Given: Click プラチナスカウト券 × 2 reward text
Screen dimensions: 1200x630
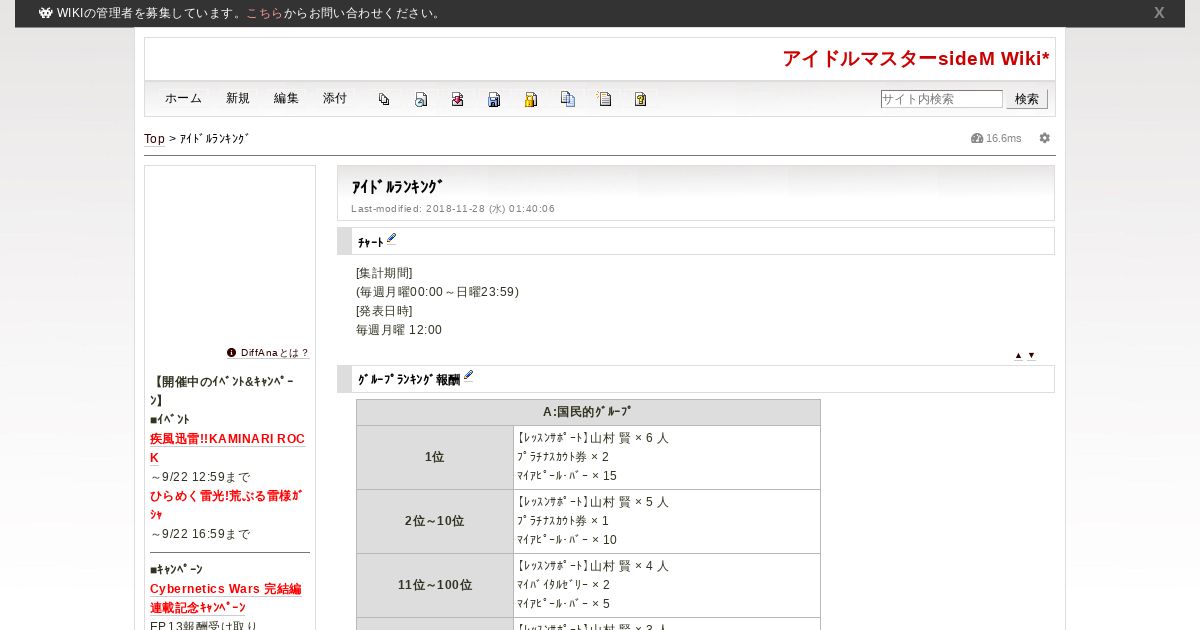Looking at the screenshot, I should click(x=563, y=457).
